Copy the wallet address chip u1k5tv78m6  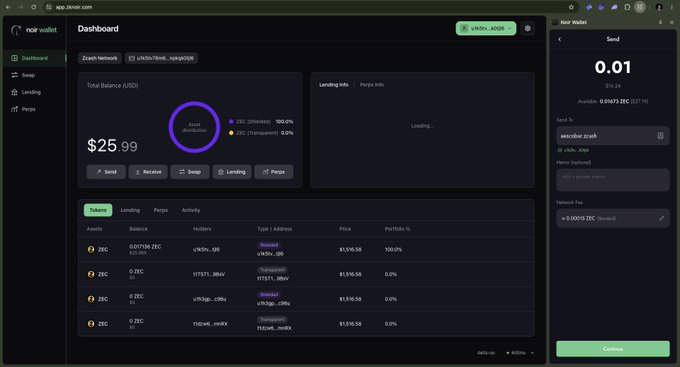[x=161, y=58]
